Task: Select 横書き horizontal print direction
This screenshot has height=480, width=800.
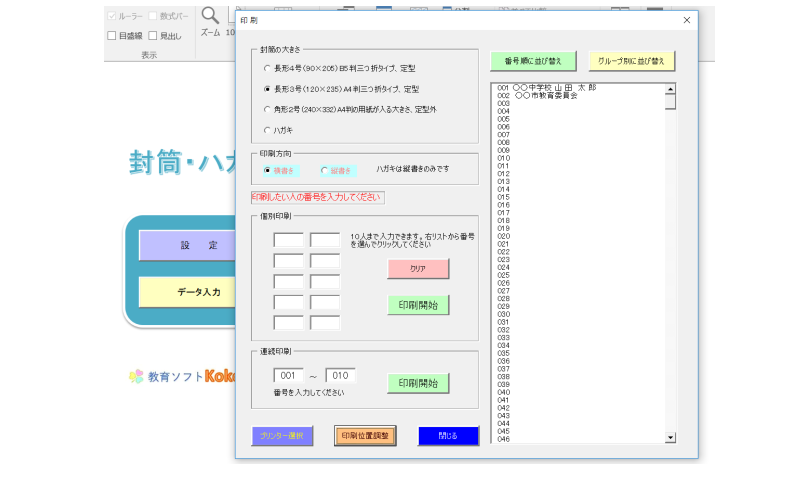Action: [x=267, y=171]
